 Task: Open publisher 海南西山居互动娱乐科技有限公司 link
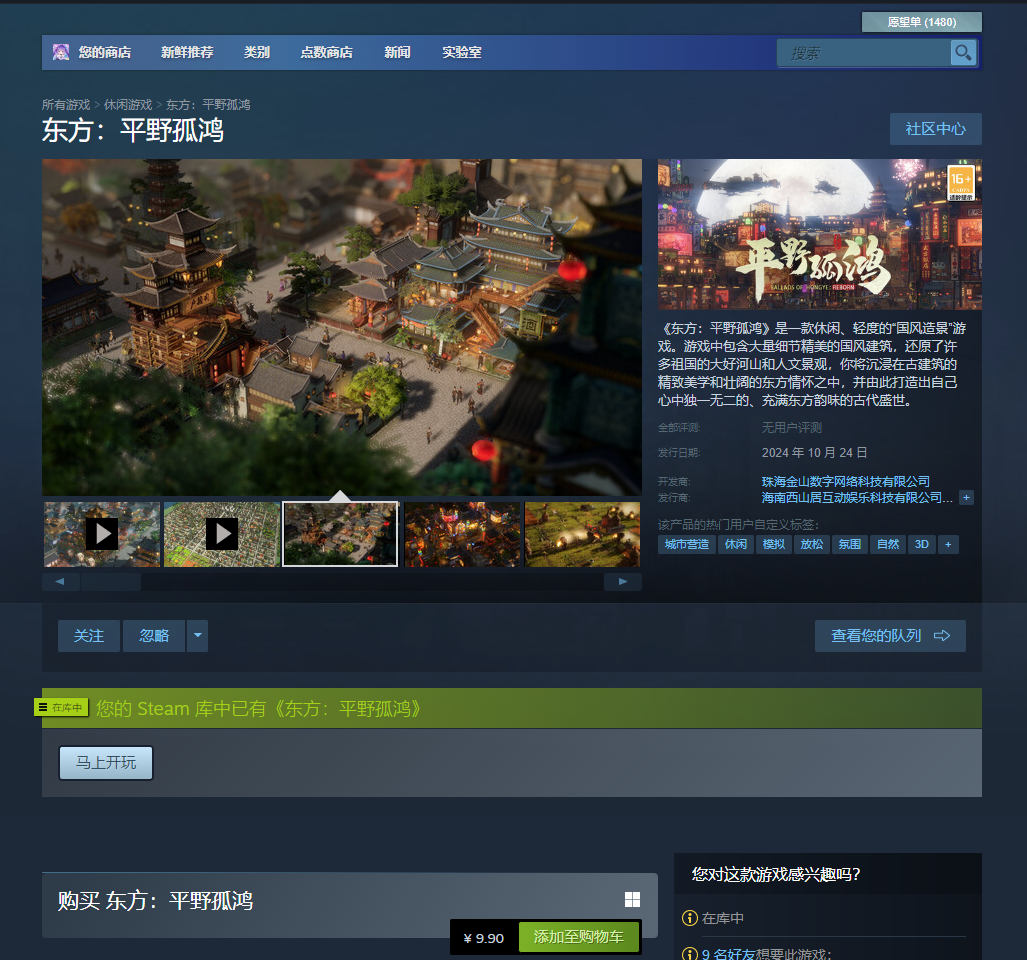click(857, 498)
